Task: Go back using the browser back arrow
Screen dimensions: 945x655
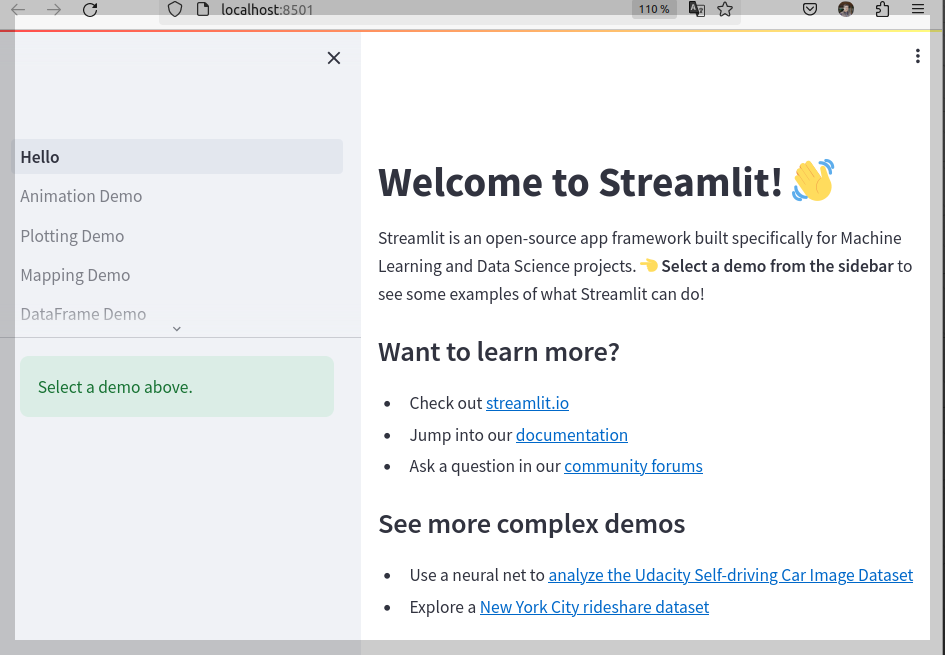Action: pos(19,10)
